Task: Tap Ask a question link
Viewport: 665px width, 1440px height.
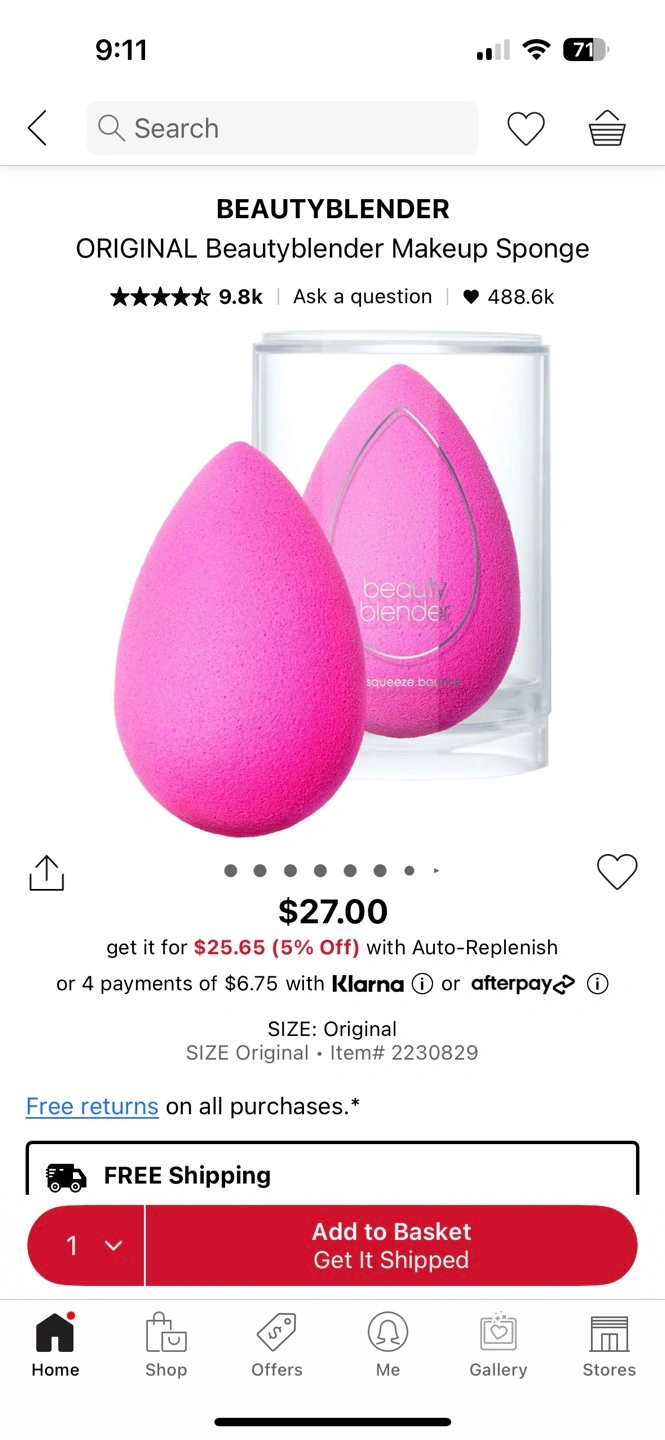Action: pos(362,296)
